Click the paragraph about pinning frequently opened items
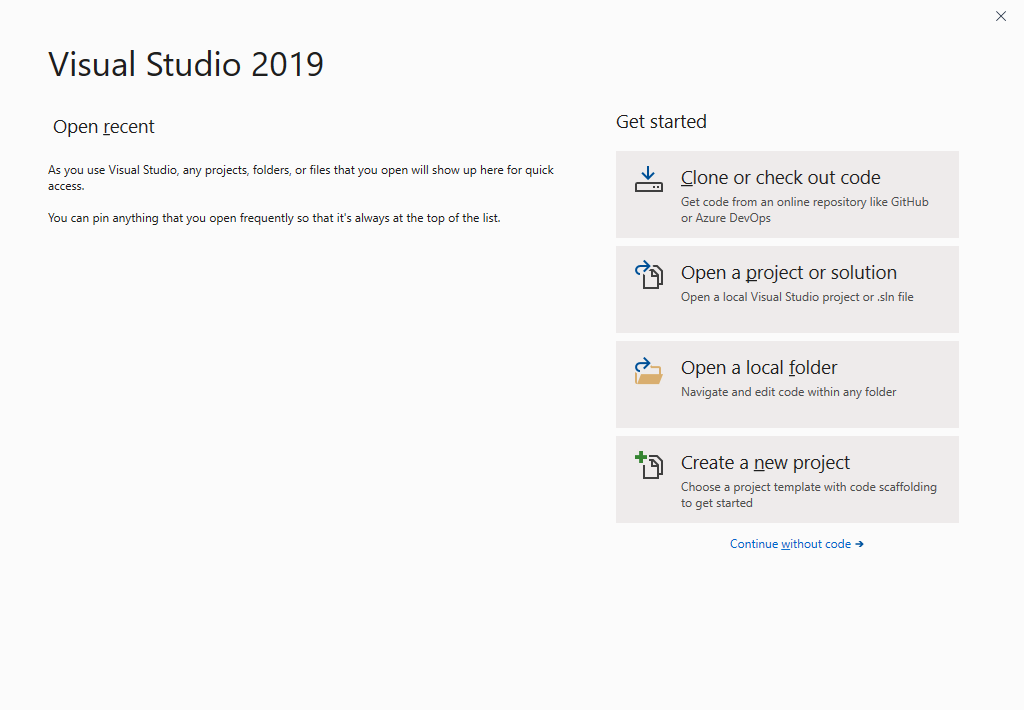The height and width of the screenshot is (710, 1024). click(274, 218)
